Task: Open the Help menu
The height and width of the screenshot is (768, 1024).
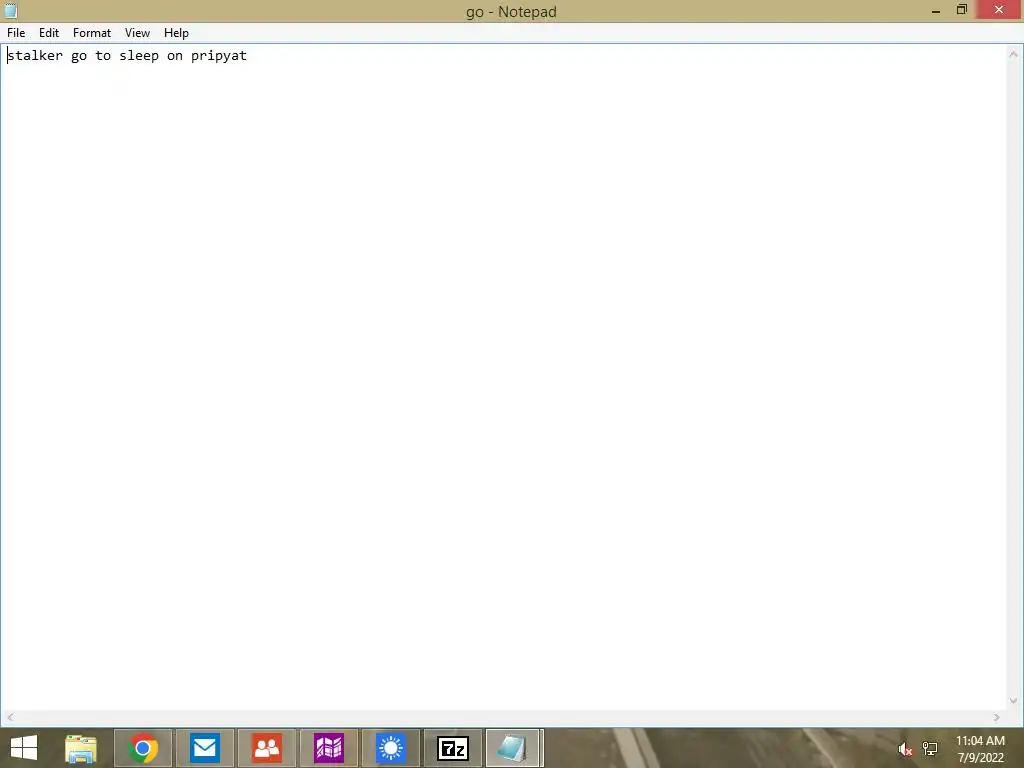Action: [176, 33]
